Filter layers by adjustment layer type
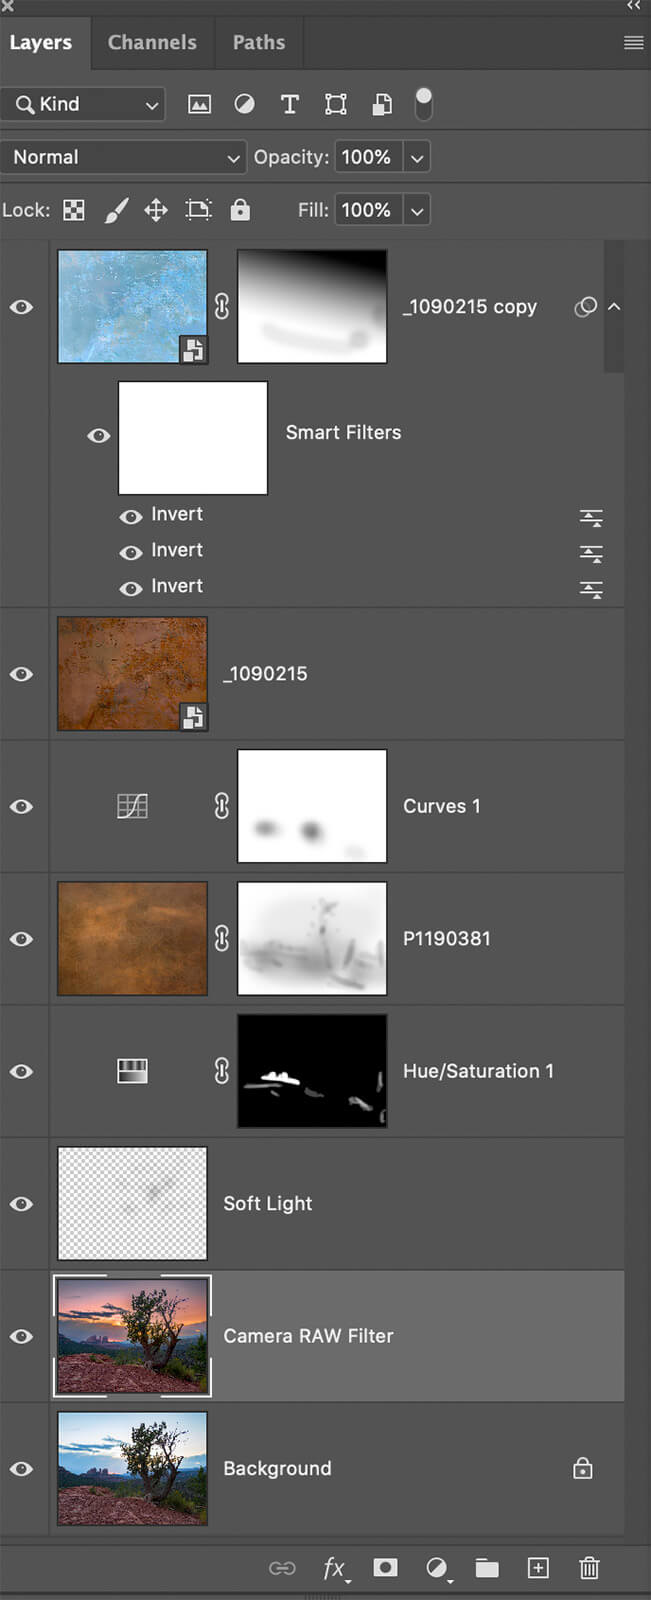651x1600 pixels. pyautogui.click(x=244, y=104)
